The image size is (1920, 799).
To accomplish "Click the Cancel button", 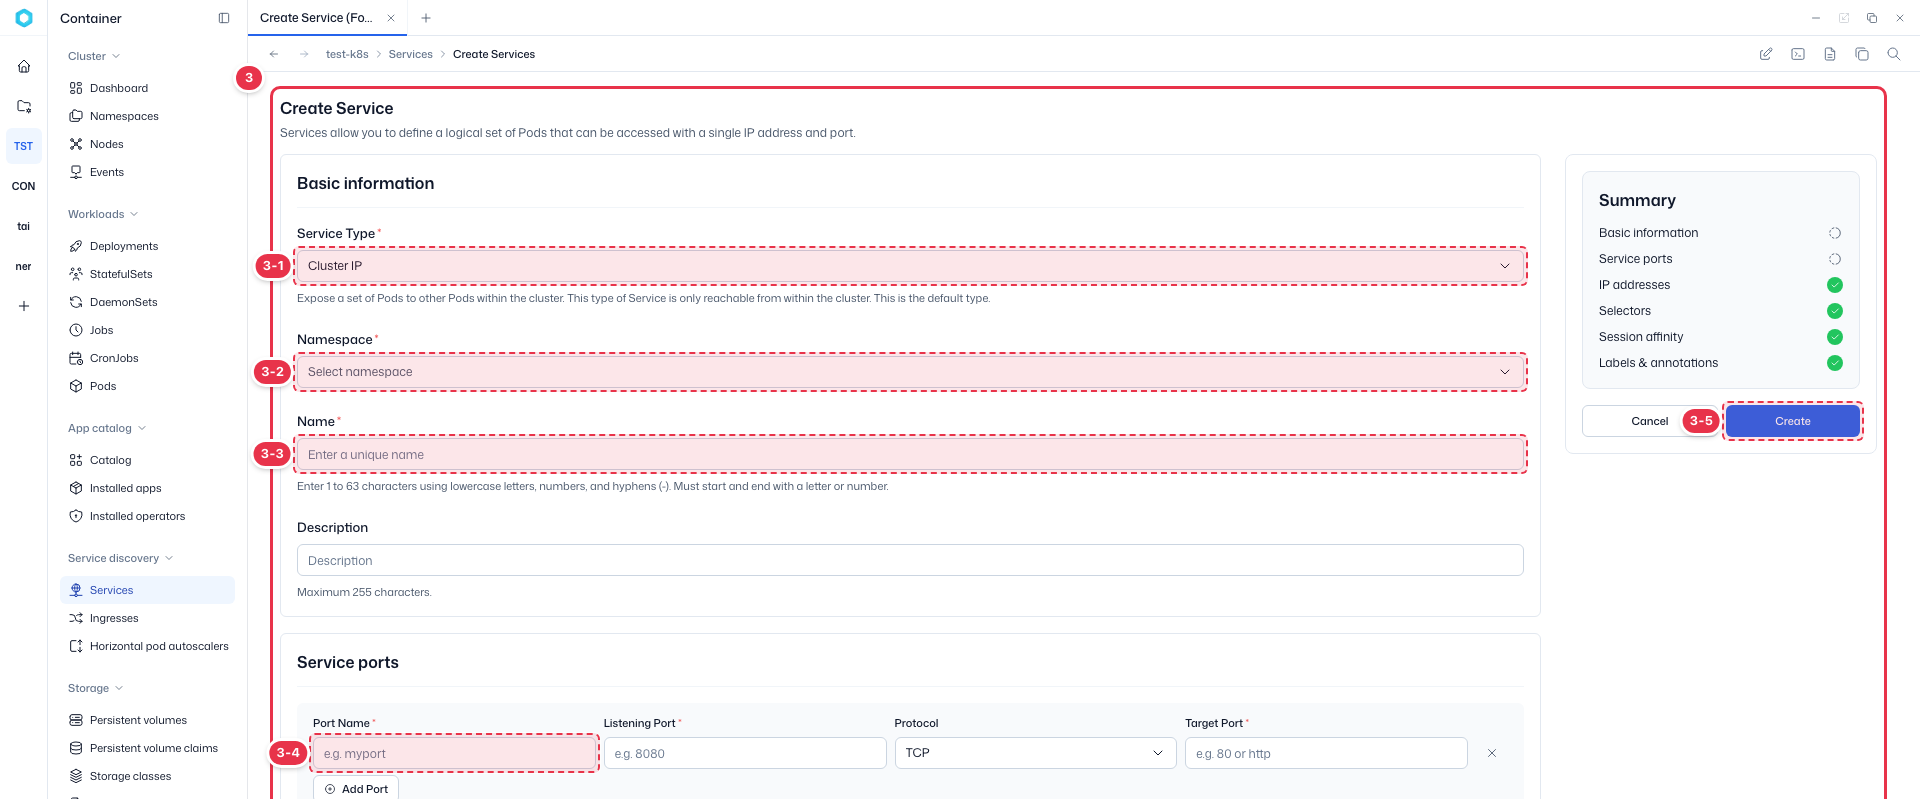I will [1650, 421].
